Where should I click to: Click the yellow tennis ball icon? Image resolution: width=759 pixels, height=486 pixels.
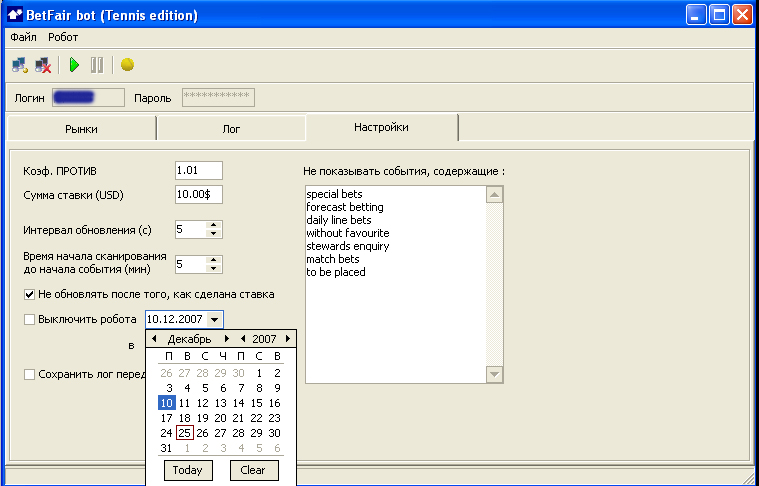[127, 64]
